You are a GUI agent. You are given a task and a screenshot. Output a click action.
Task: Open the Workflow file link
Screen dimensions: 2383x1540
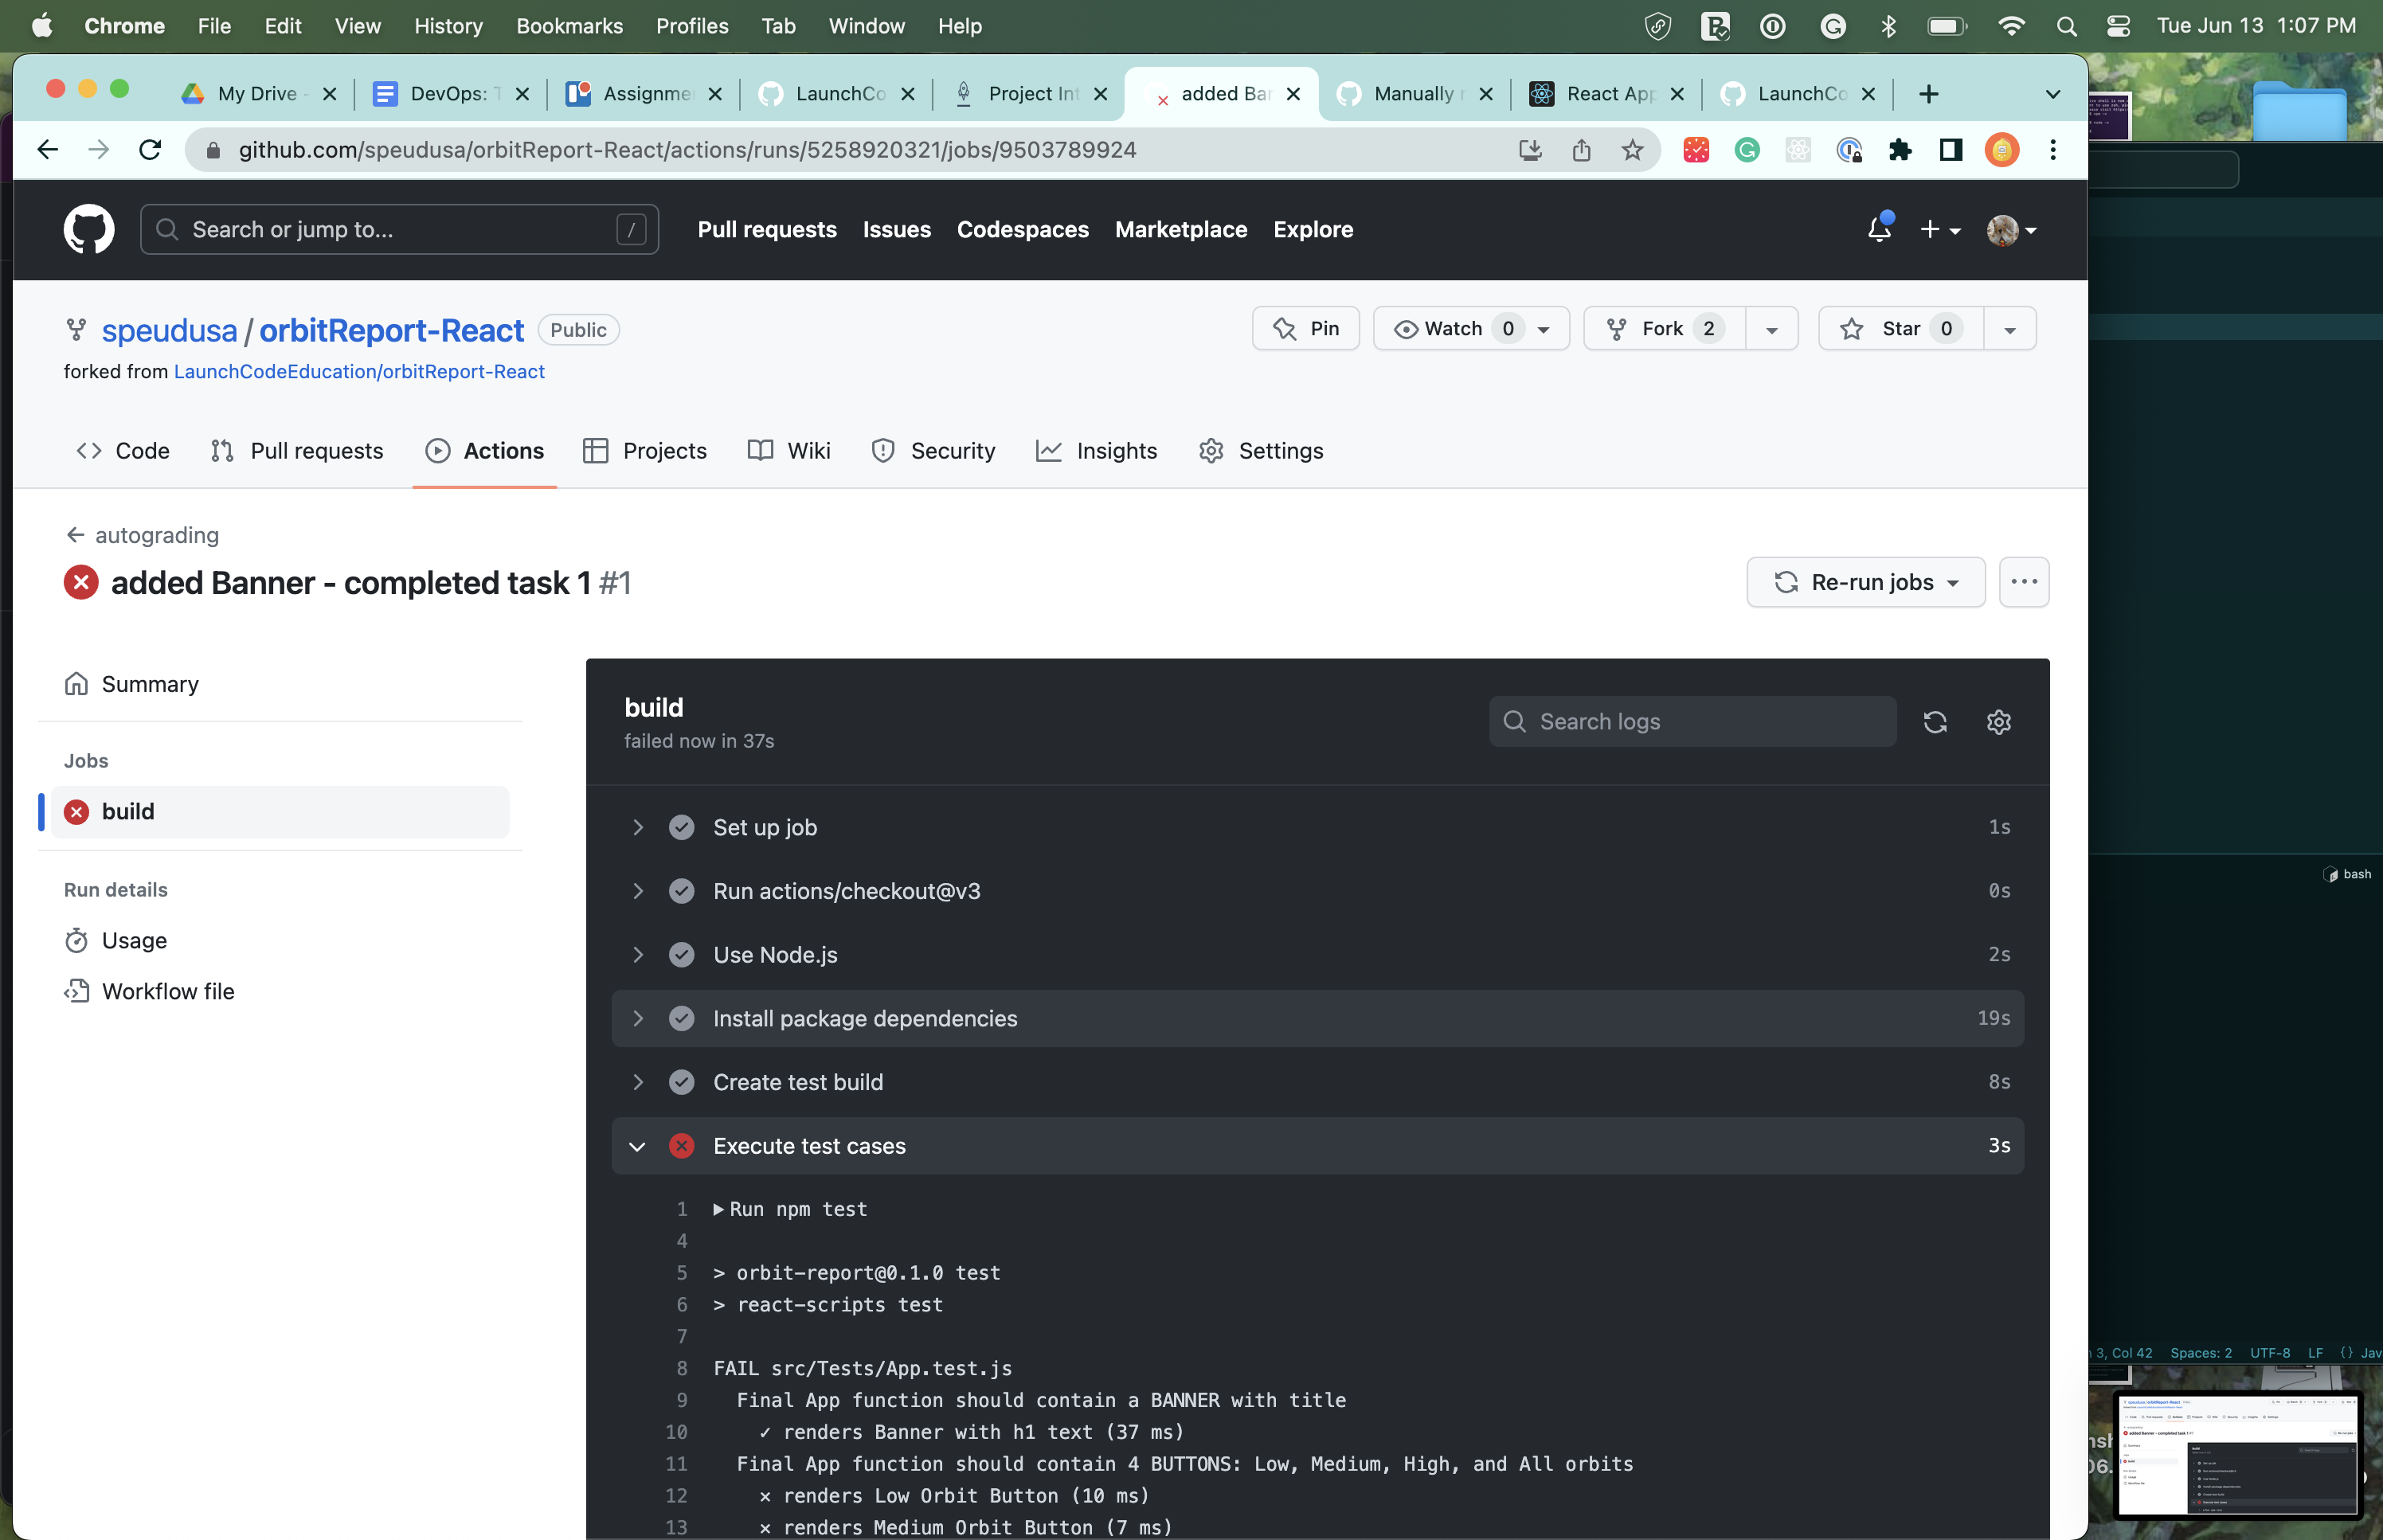[168, 991]
